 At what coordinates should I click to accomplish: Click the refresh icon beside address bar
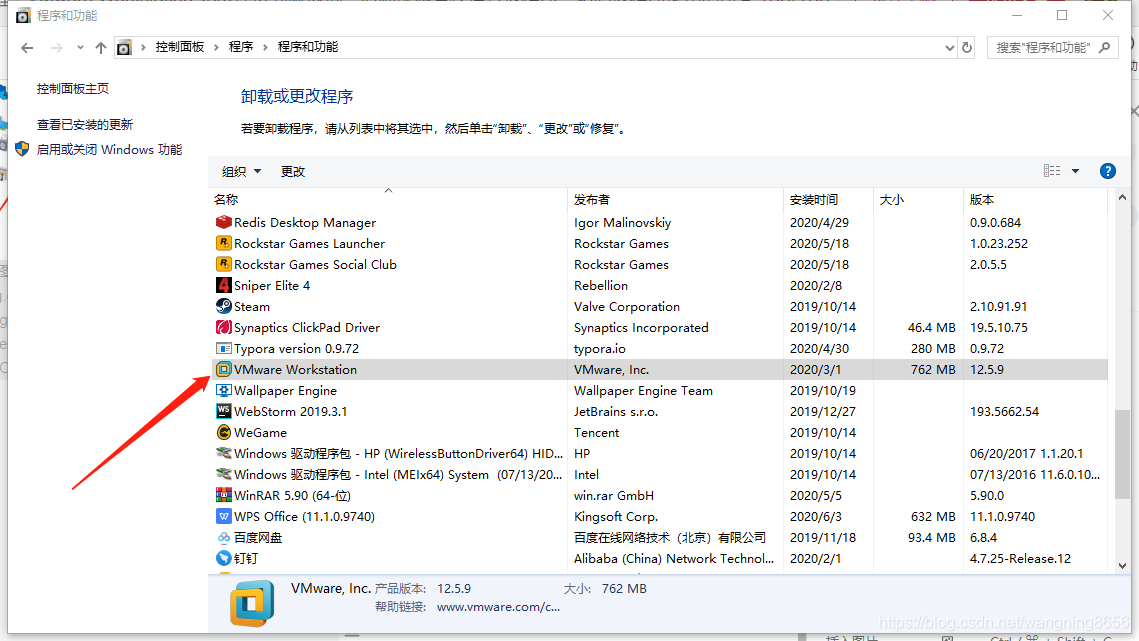pyautogui.click(x=967, y=47)
